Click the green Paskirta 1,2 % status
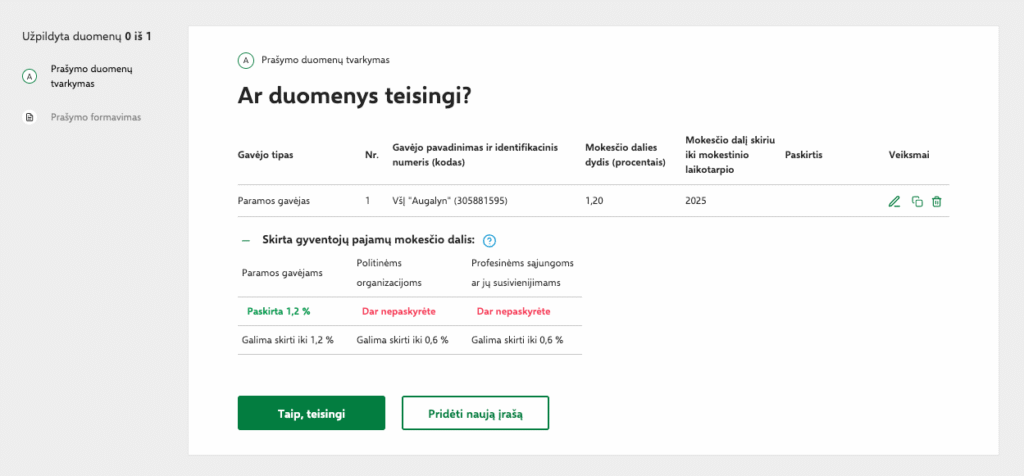 tap(278, 311)
